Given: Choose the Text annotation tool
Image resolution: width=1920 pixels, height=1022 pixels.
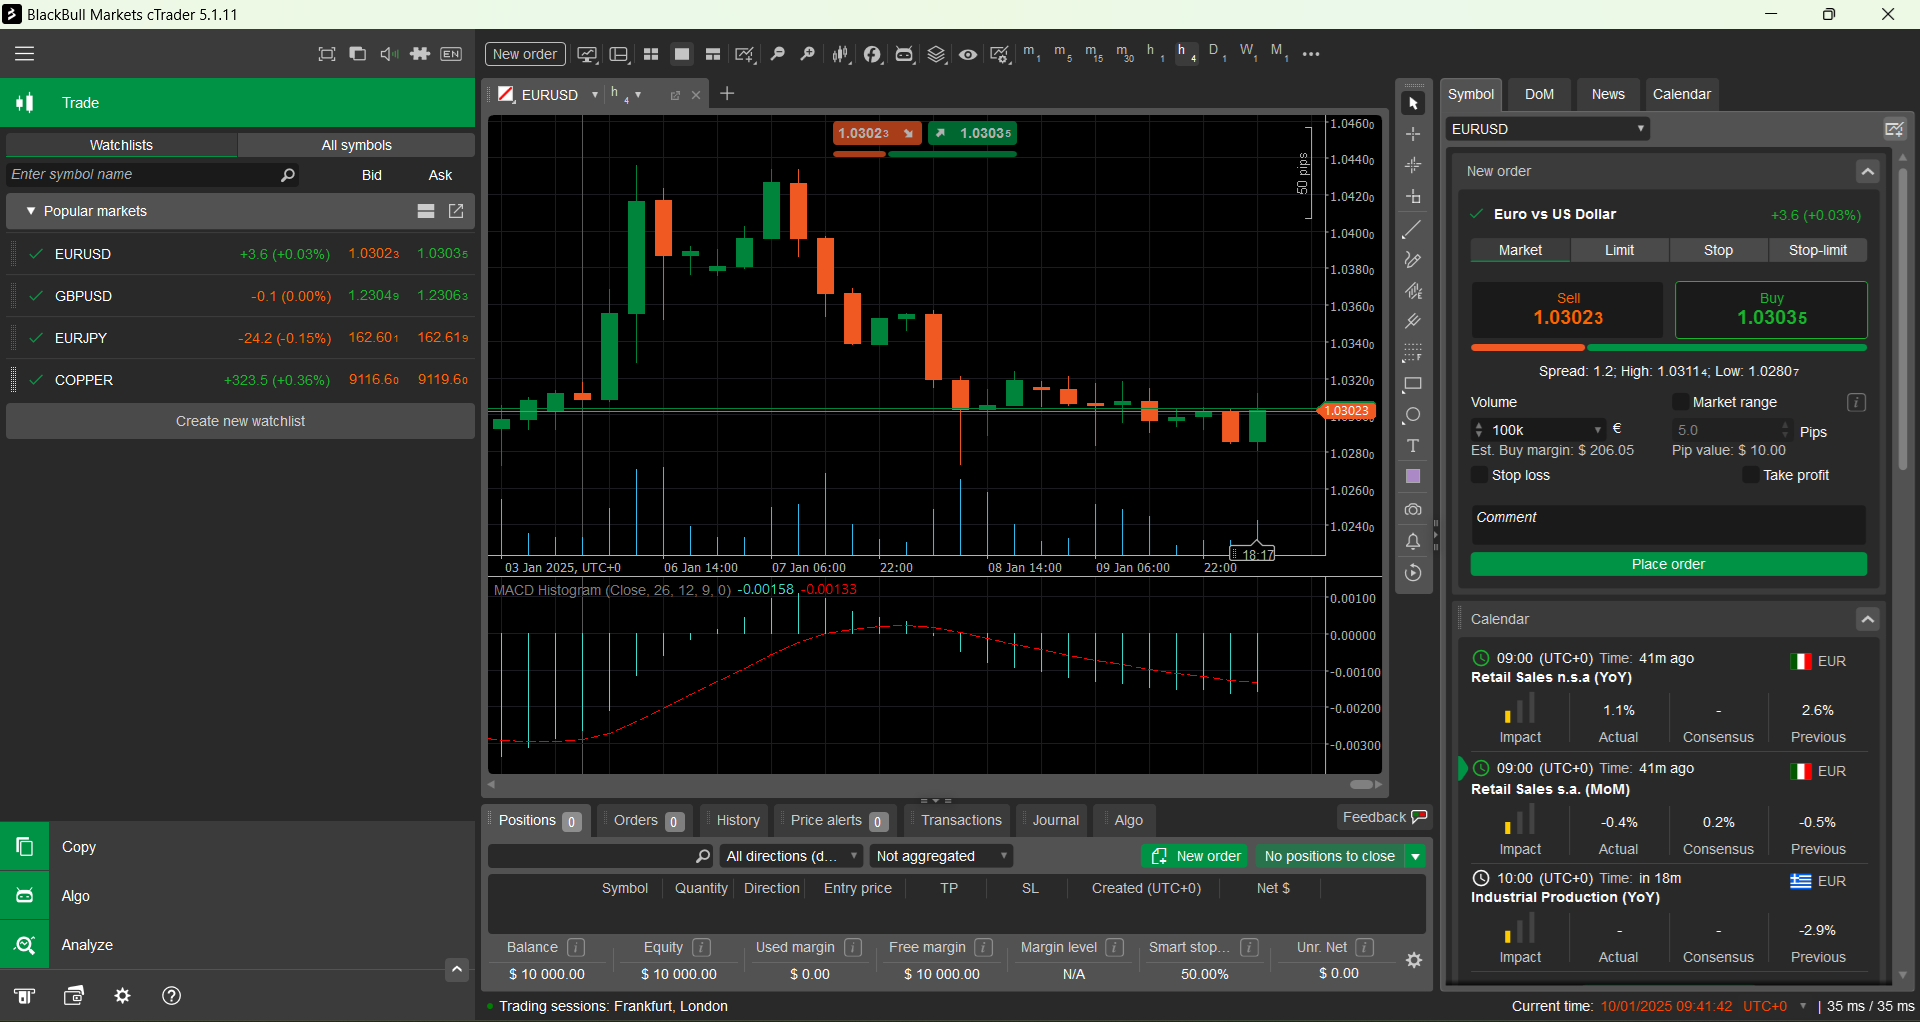Looking at the screenshot, I should pyautogui.click(x=1413, y=447).
